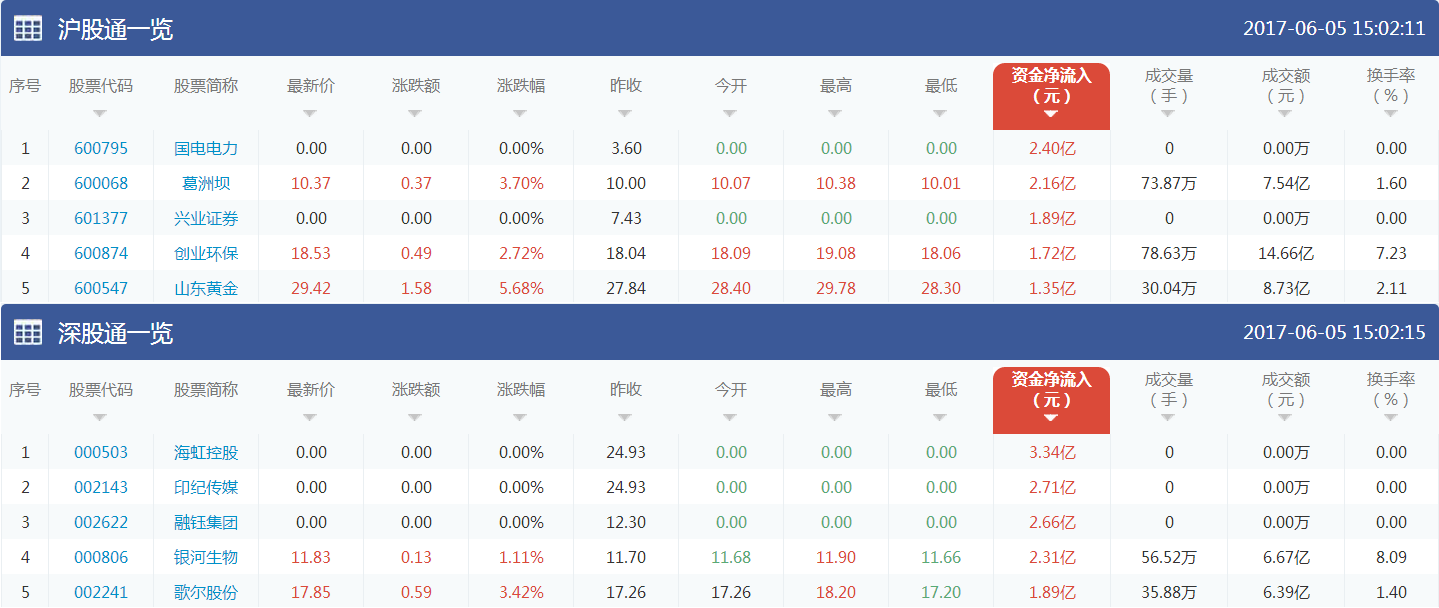Open 融钰集团 stock name link
1439x608 pixels.
click(206, 522)
